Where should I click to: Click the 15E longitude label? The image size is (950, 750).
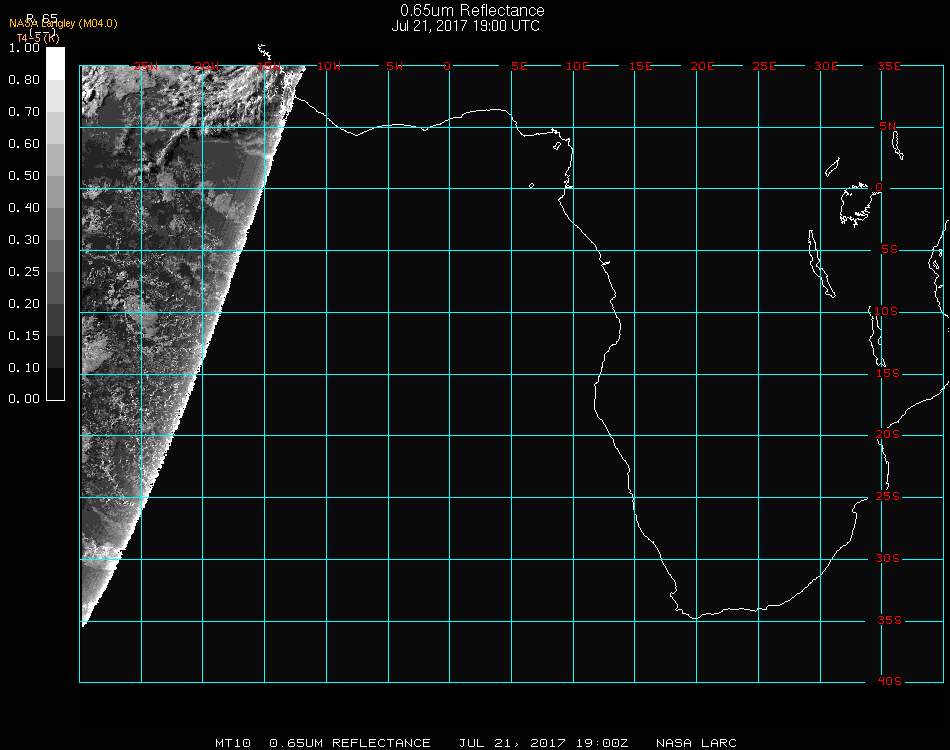click(640, 66)
